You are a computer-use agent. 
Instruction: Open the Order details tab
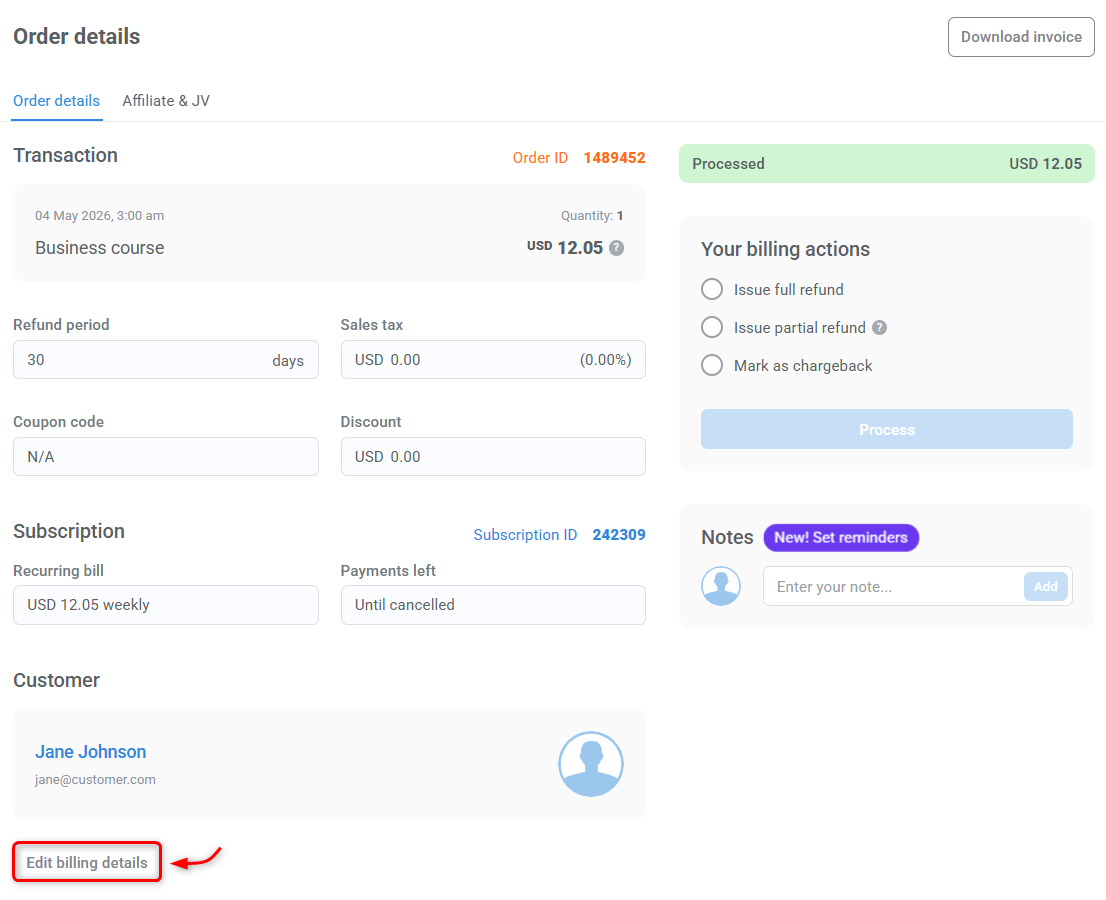(56, 101)
